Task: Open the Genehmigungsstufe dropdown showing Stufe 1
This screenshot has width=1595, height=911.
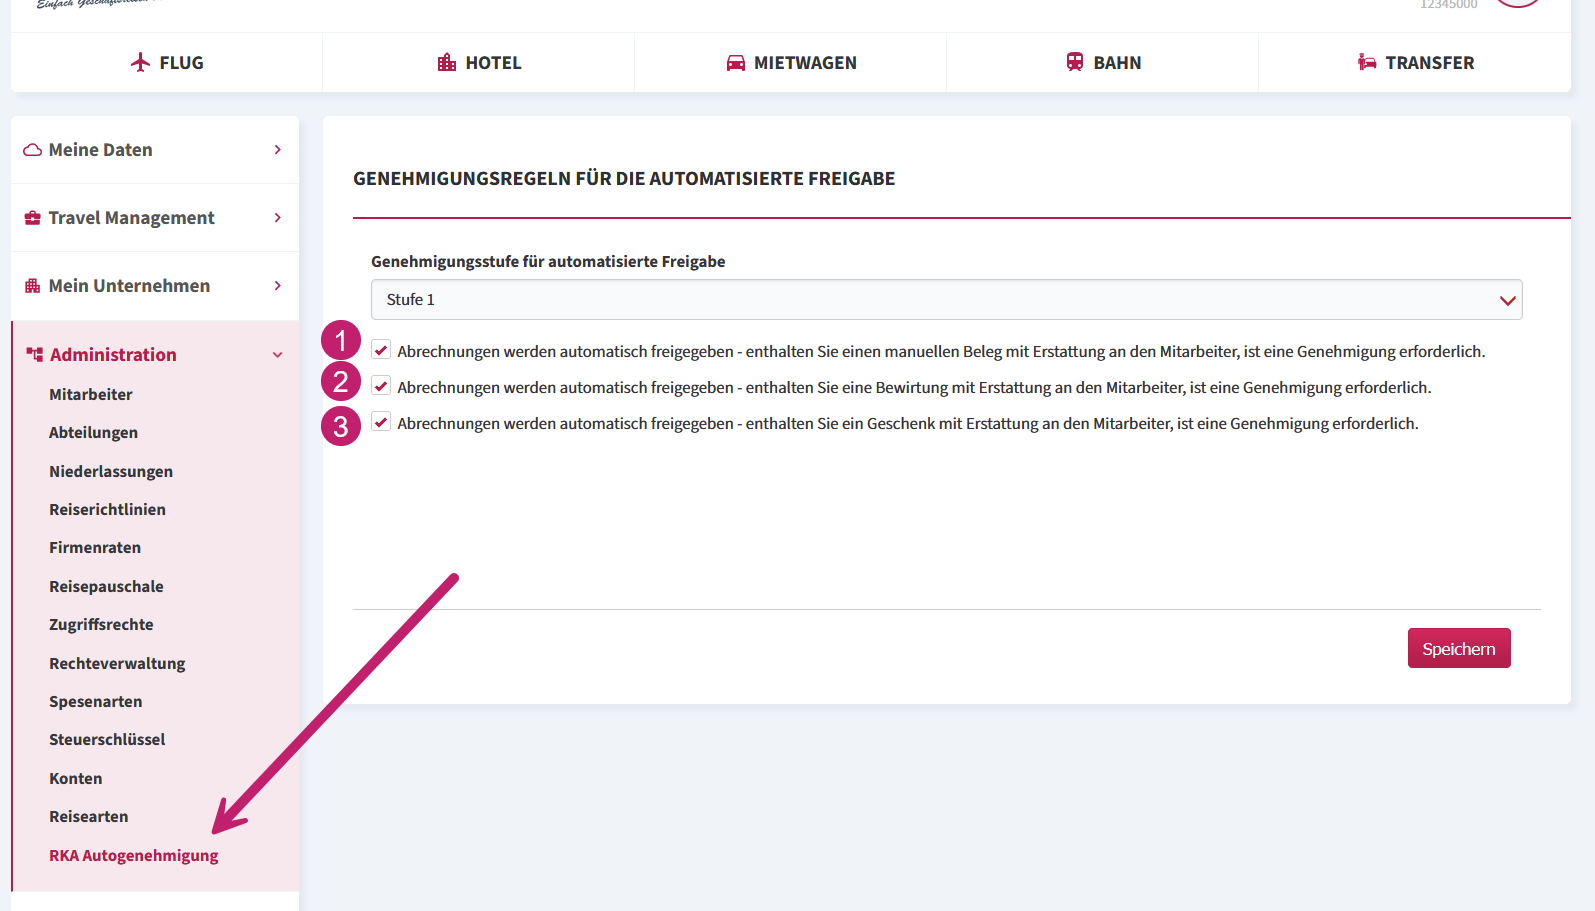Action: click(x=947, y=300)
